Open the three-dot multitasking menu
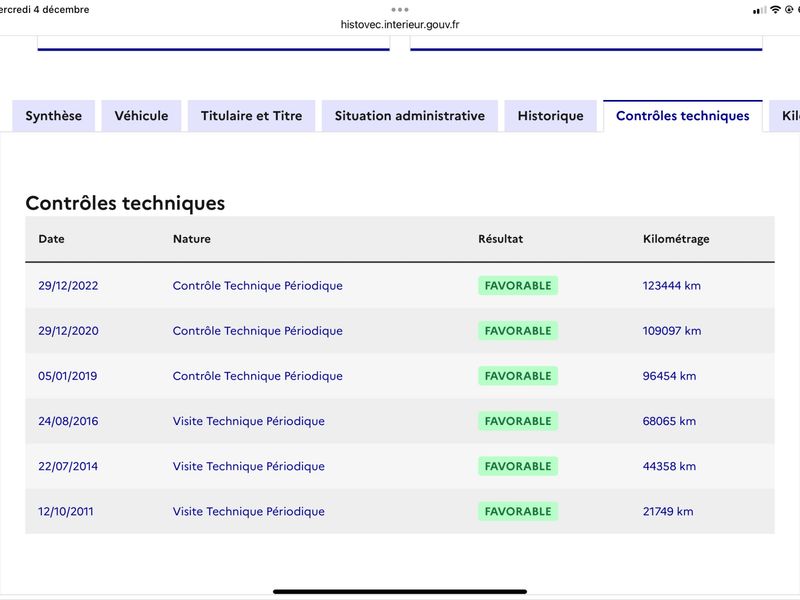The height and width of the screenshot is (600, 800). (x=399, y=9)
